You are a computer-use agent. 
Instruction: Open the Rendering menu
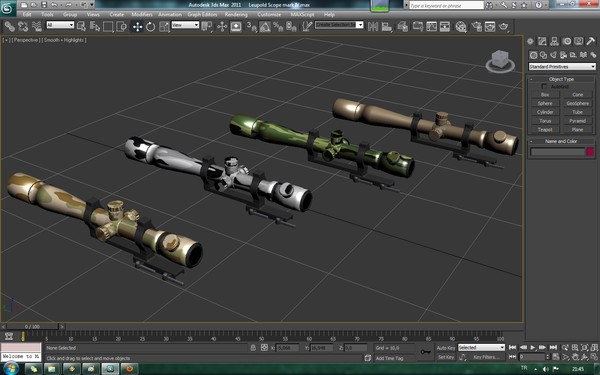click(x=236, y=15)
